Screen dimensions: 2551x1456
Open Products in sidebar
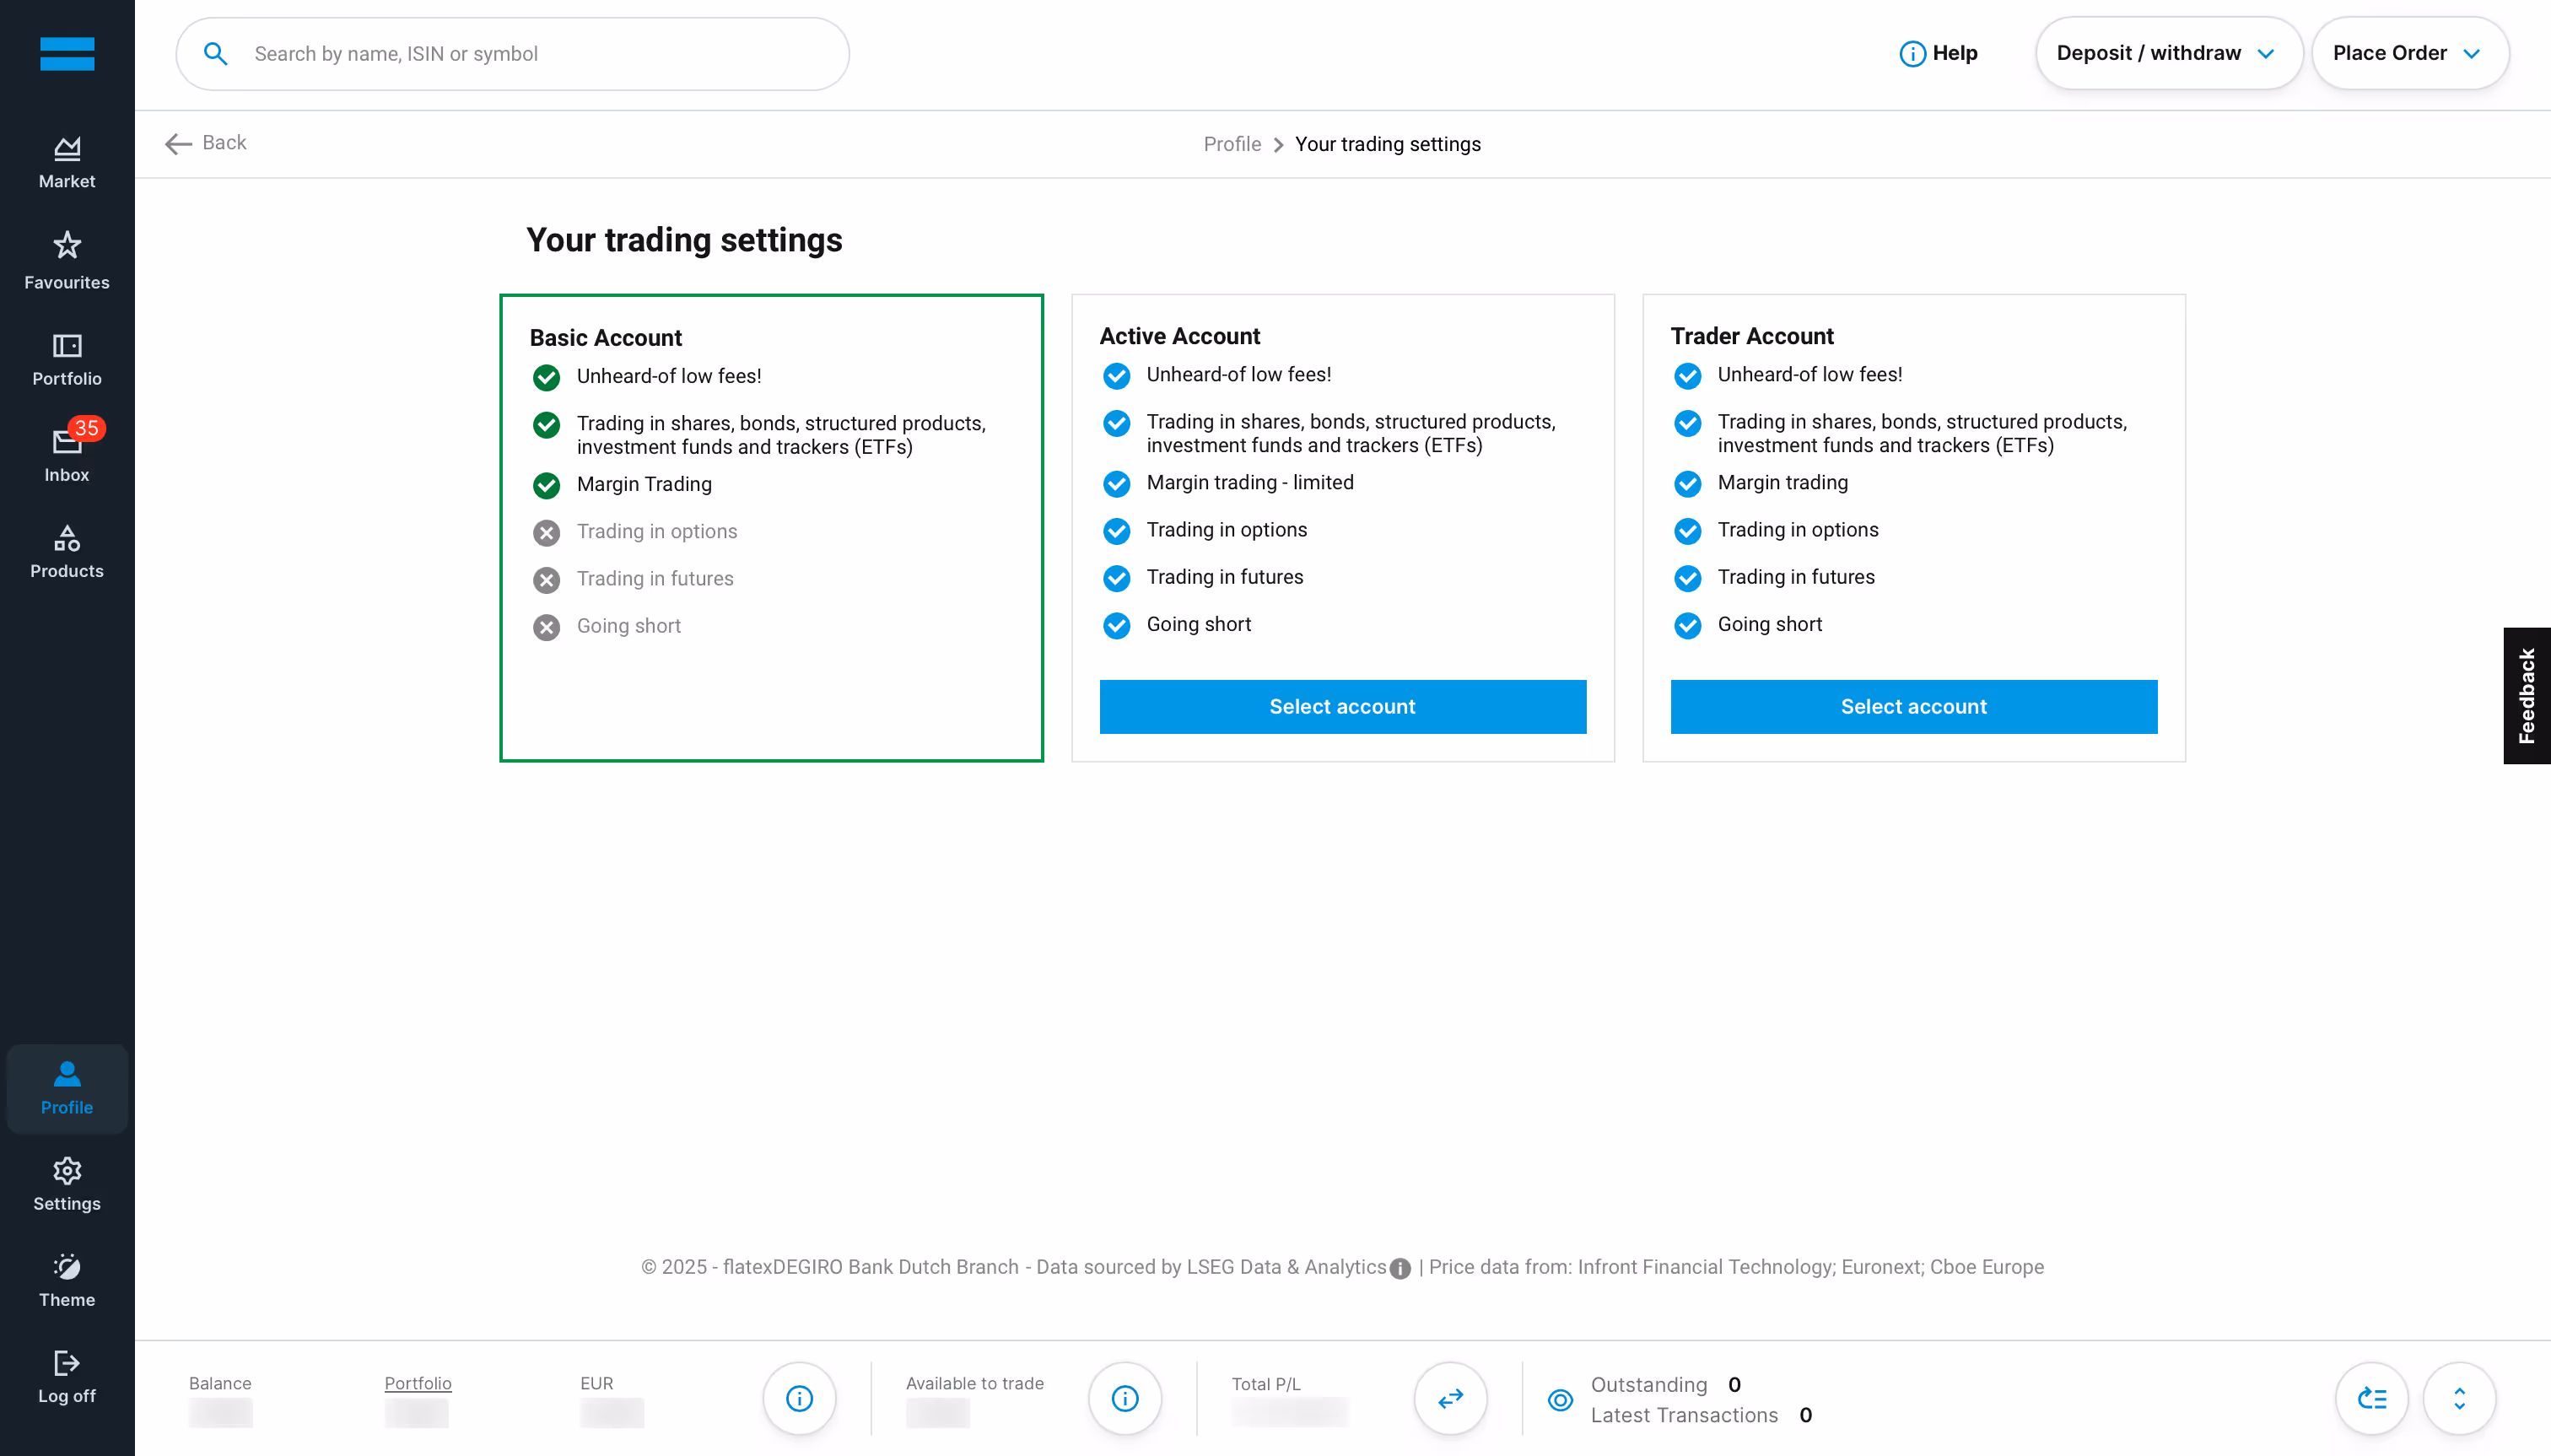(x=67, y=551)
